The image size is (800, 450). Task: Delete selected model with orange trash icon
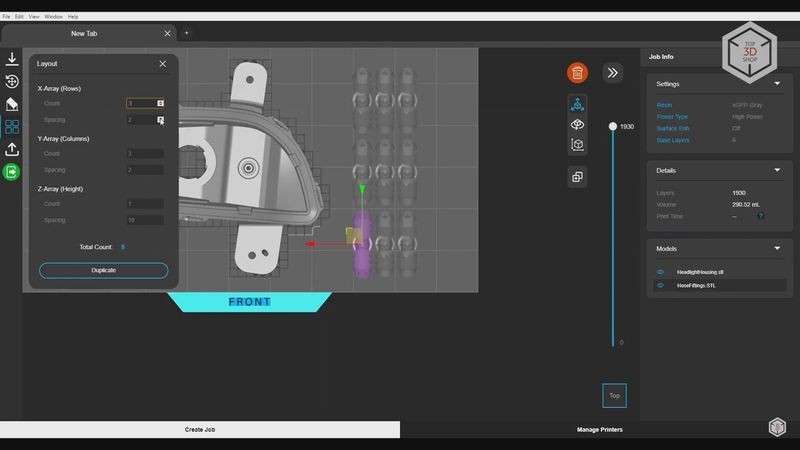click(x=577, y=72)
